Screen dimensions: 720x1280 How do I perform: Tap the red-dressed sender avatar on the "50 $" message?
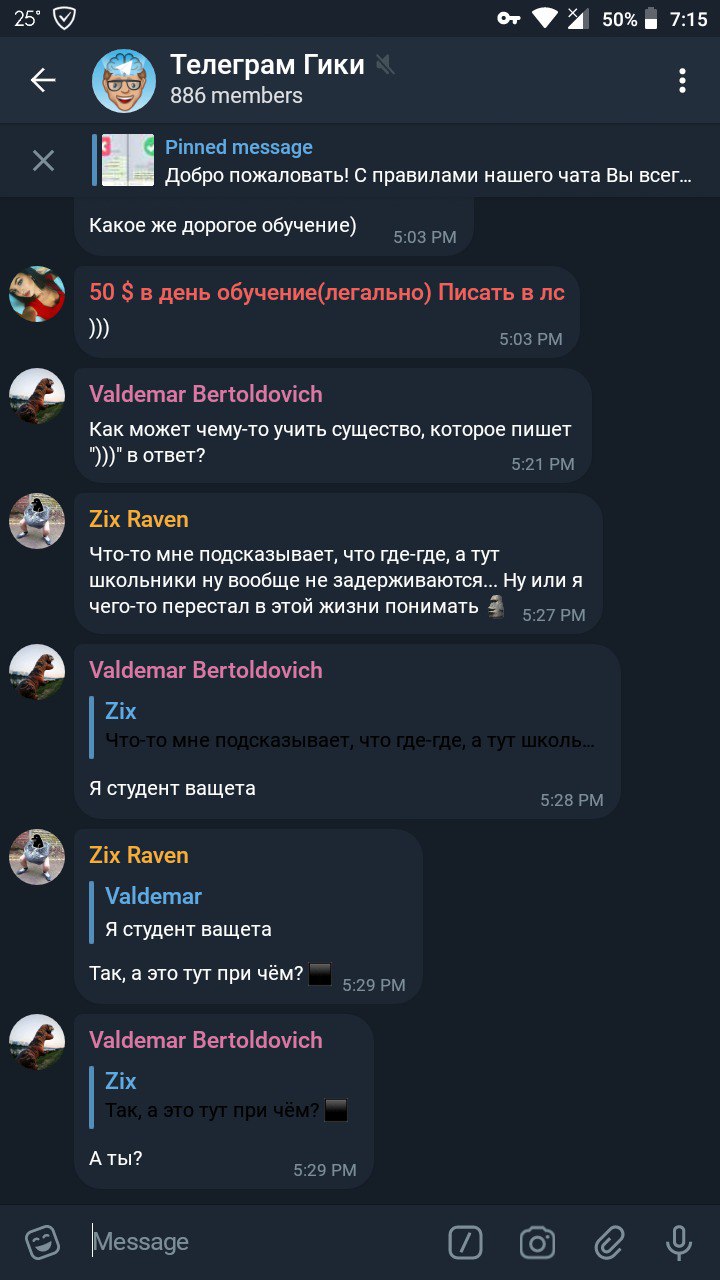pos(37,294)
